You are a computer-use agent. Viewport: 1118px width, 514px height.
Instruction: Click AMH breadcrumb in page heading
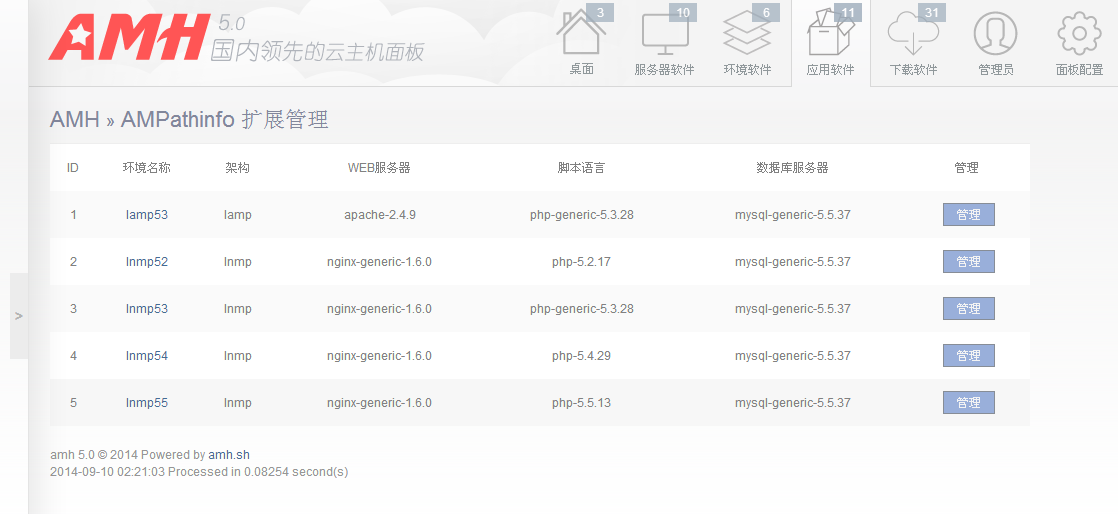(75, 120)
